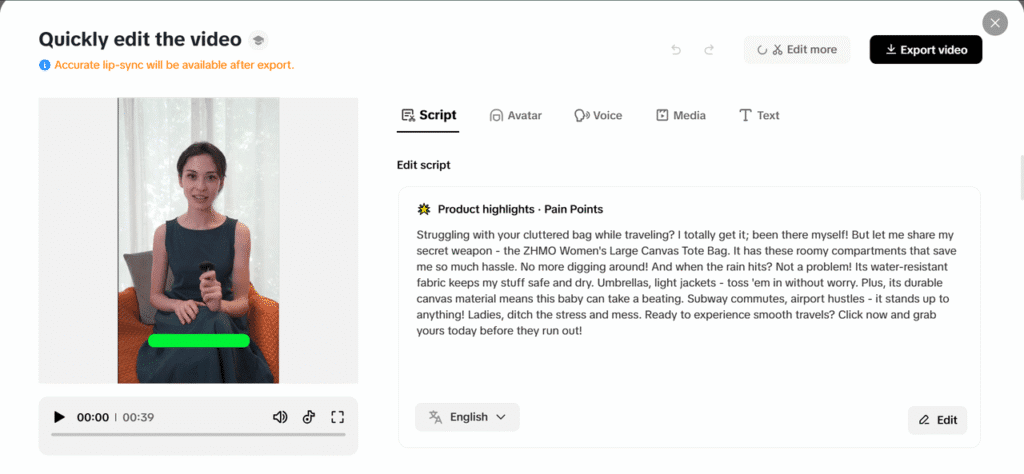
Task: Enter fullscreen video preview
Action: [337, 417]
